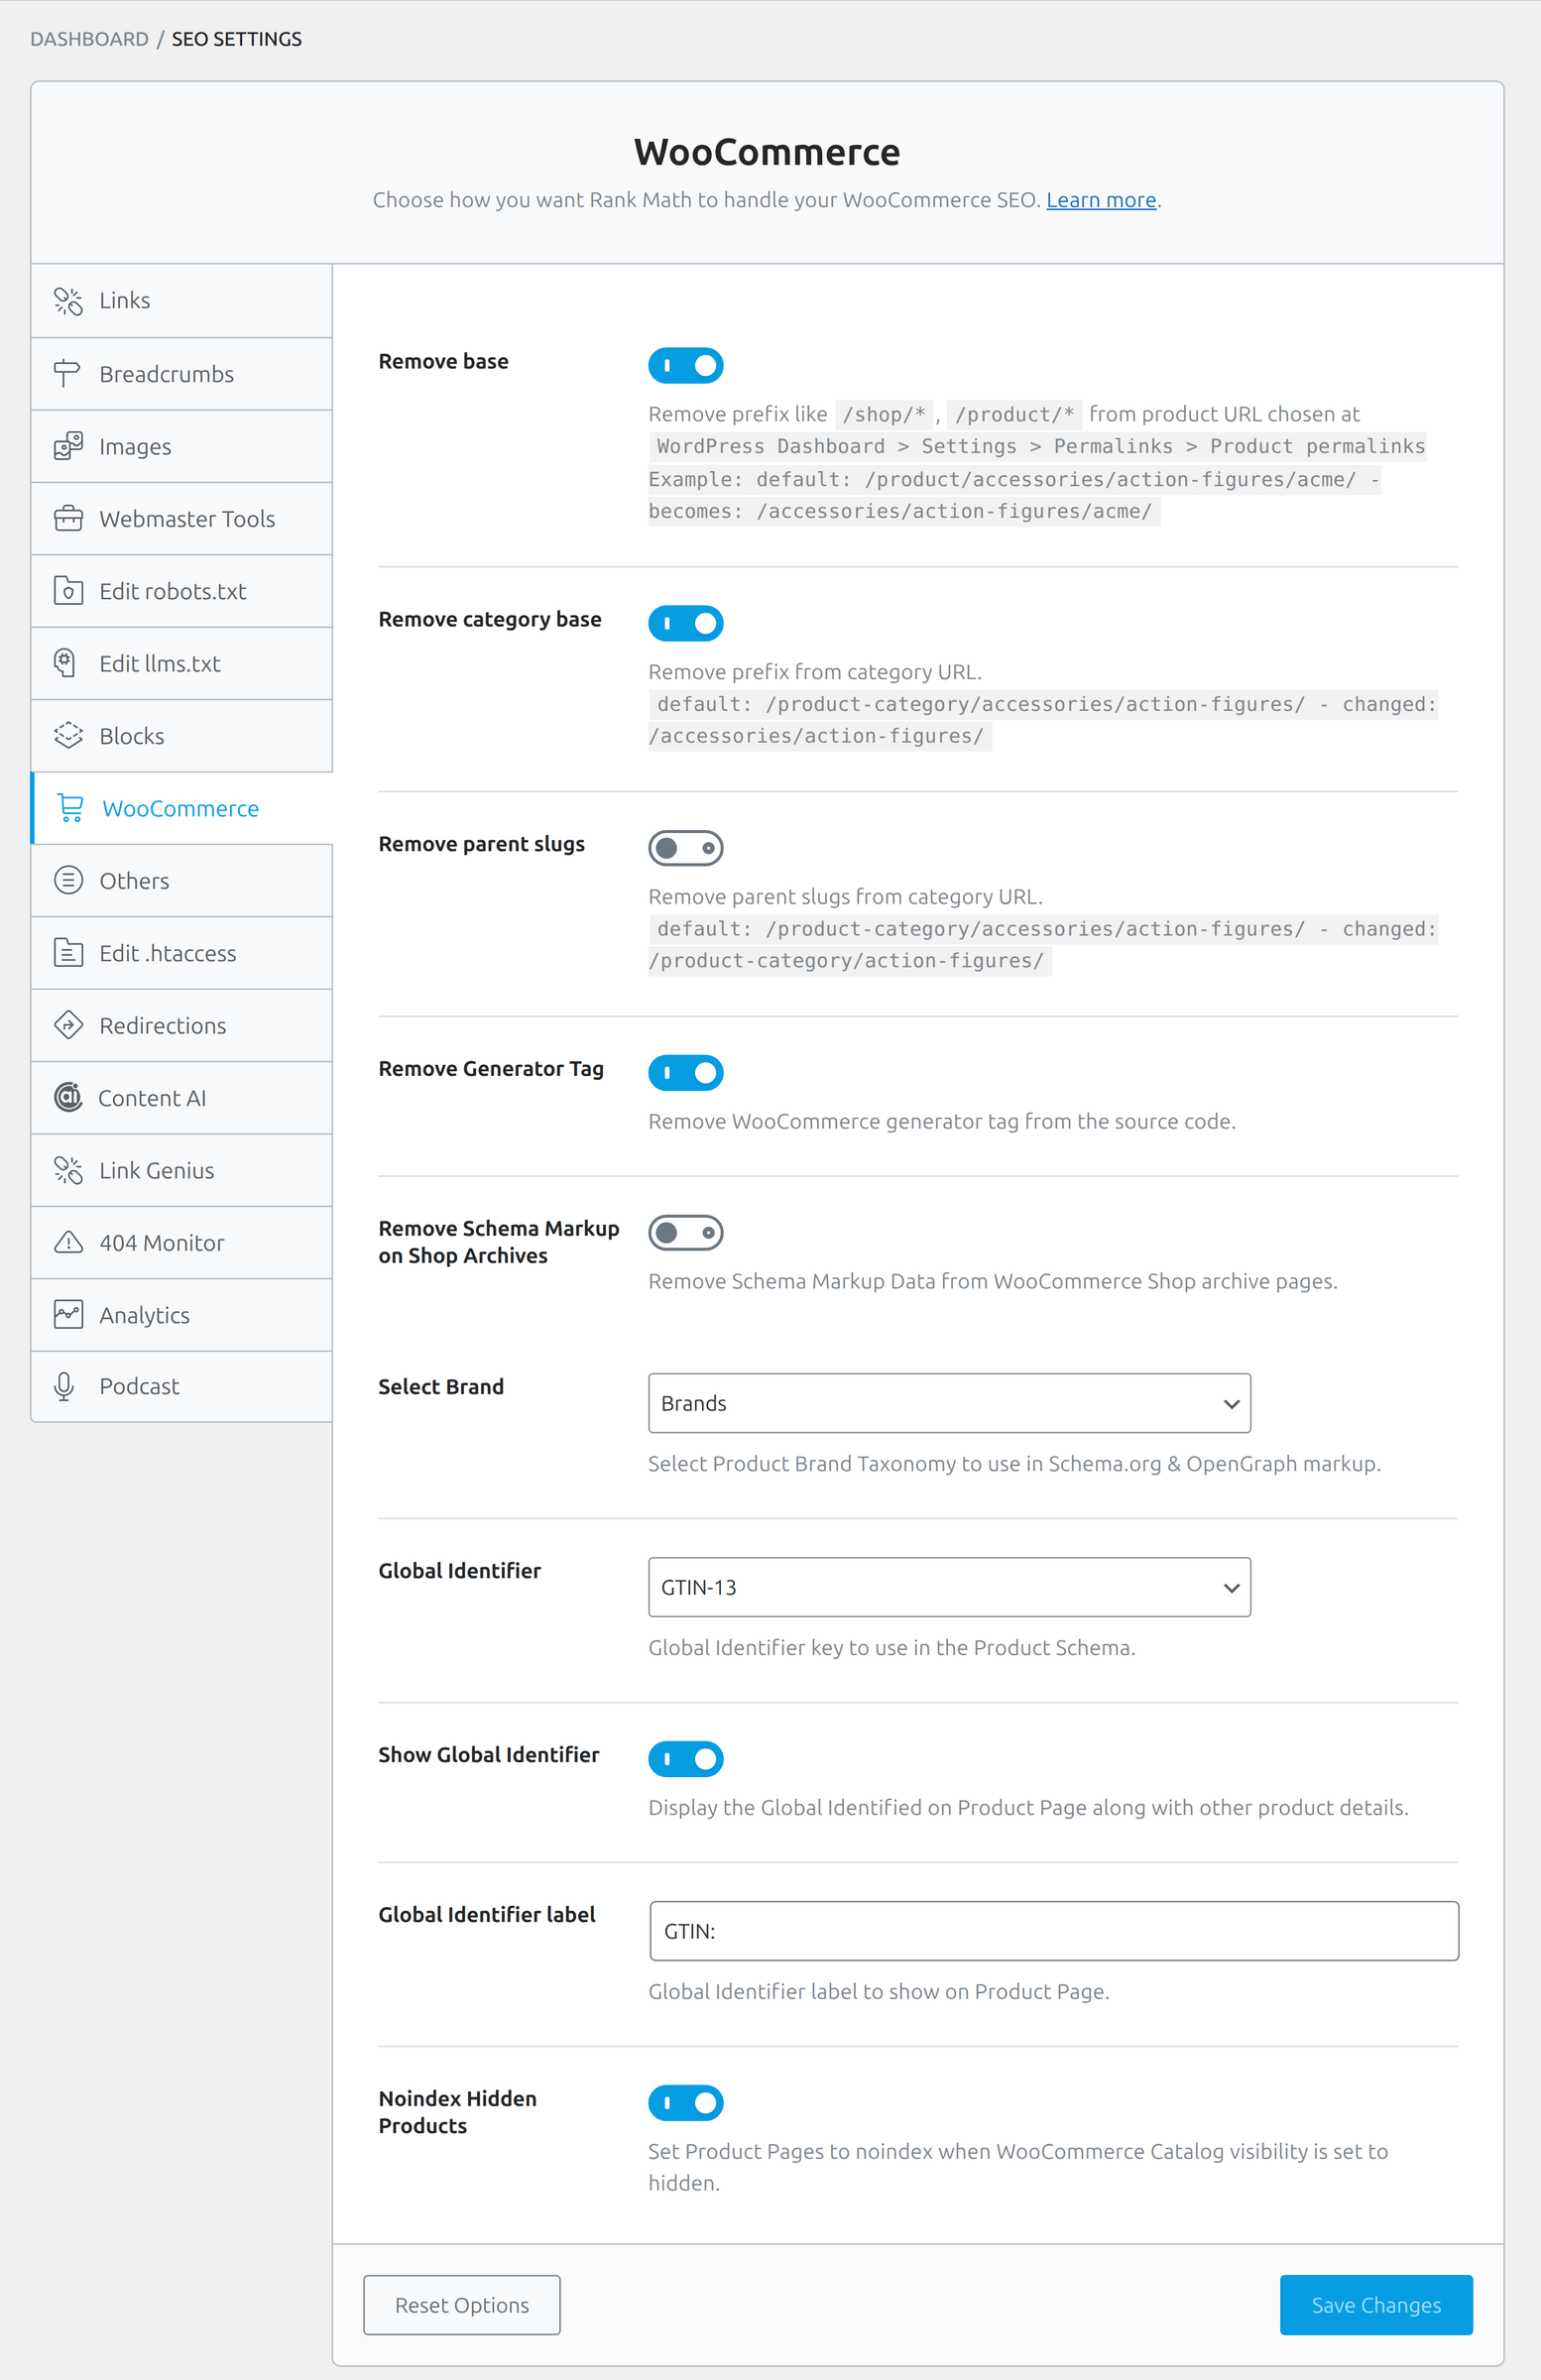Click the Links sidebar icon

(x=68, y=301)
